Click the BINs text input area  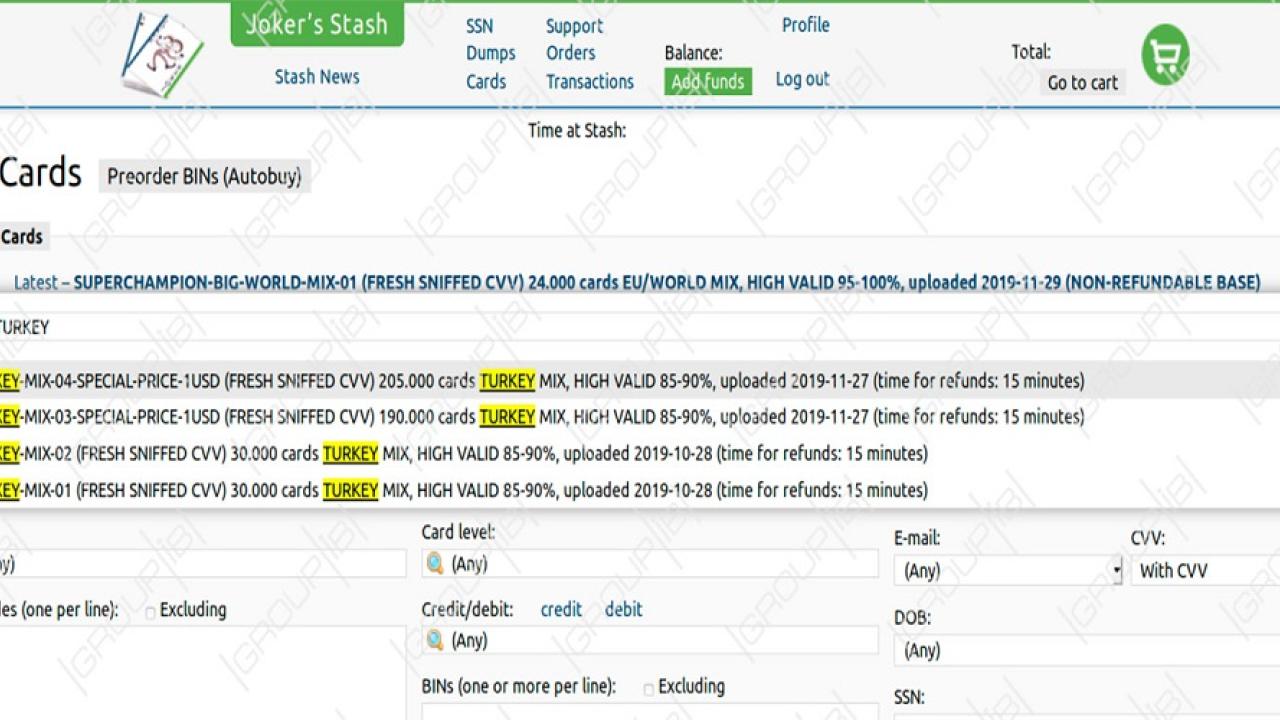(x=650, y=711)
